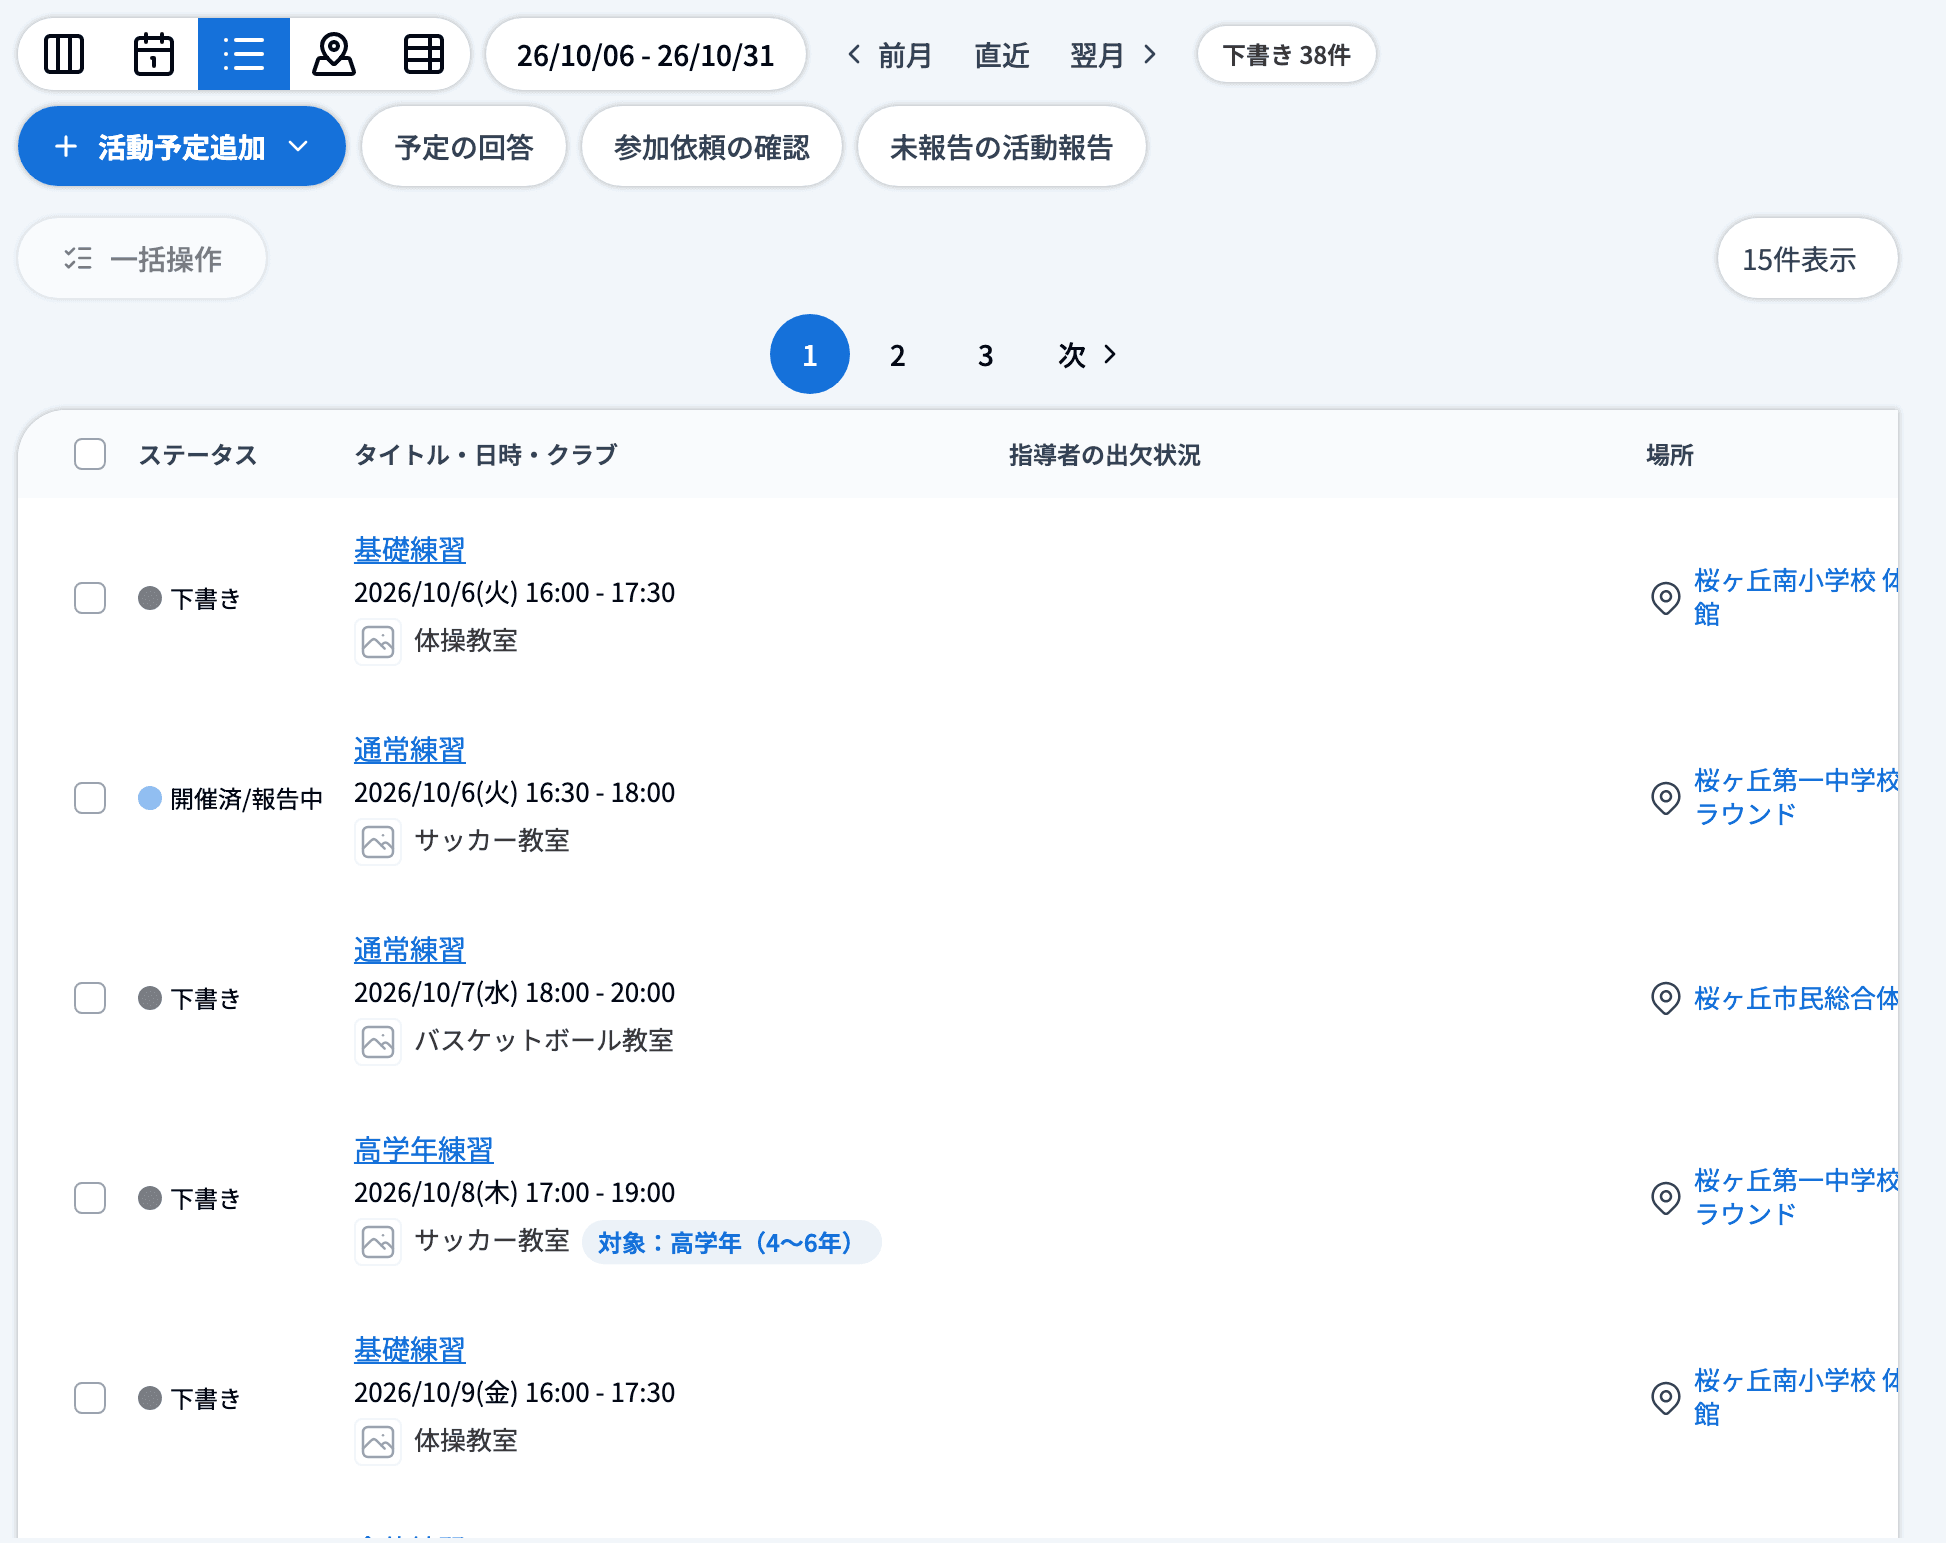Click location pin in 高学年練習 row
Viewport: 1946px width, 1543px height.
pyautogui.click(x=1665, y=1198)
